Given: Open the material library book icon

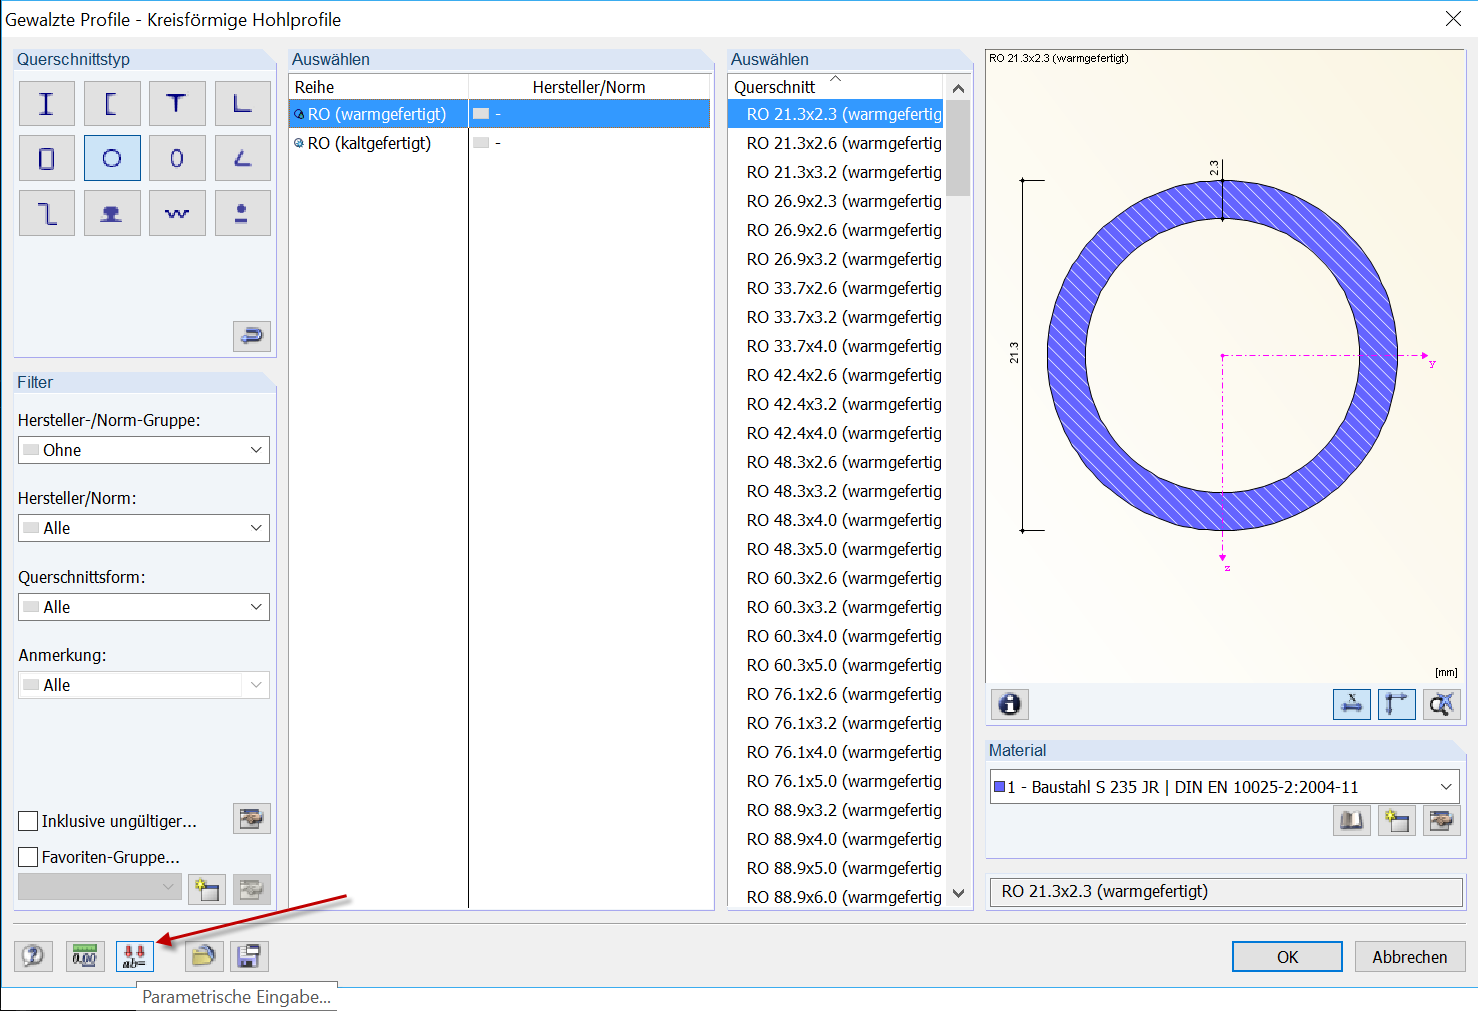Looking at the screenshot, I should [1351, 820].
